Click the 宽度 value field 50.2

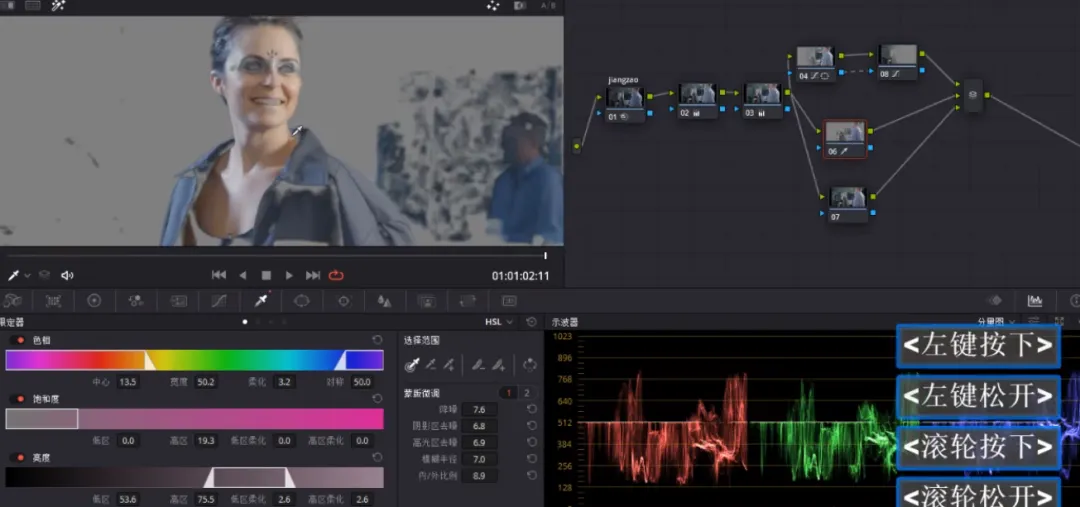coord(205,382)
